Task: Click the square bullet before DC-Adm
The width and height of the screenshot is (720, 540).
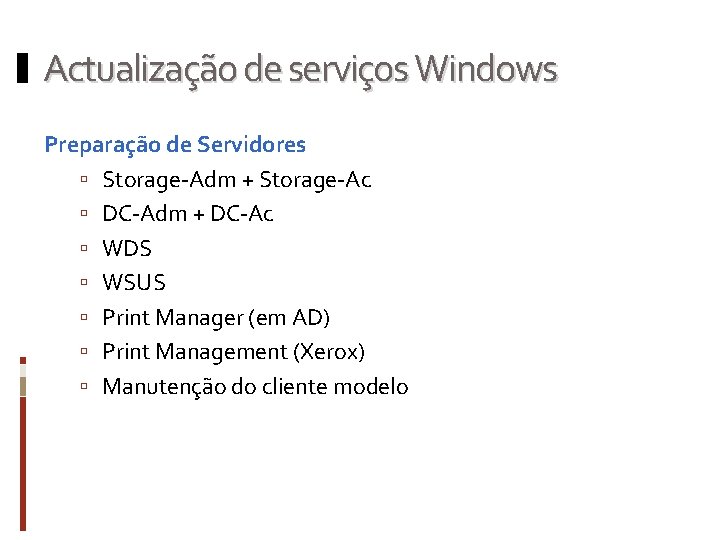Action: 84,213
